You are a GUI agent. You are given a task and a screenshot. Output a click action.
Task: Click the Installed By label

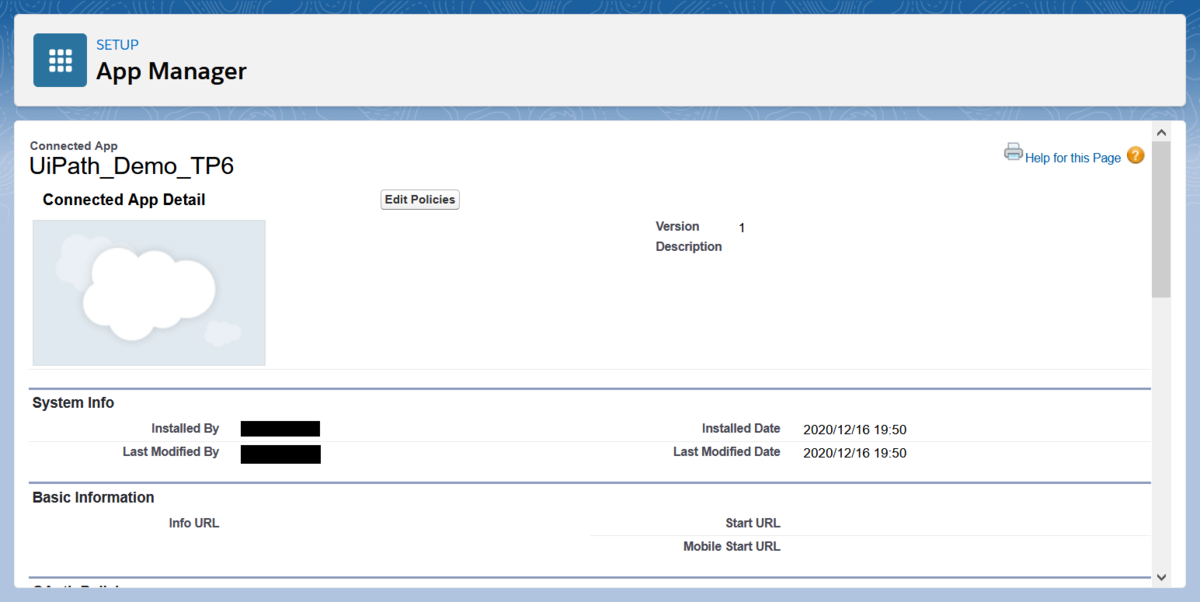tap(185, 429)
